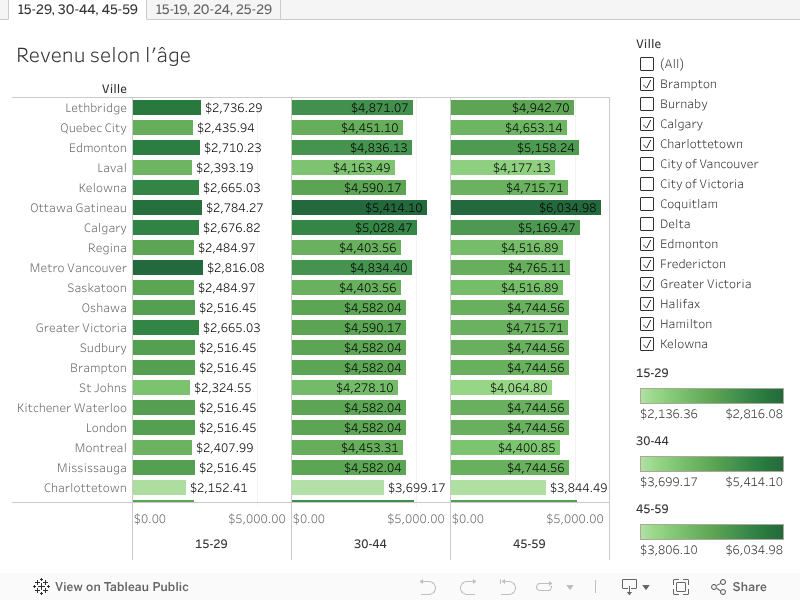Image resolution: width=800 pixels, height=600 pixels.
Task: Enter full screen mode
Action: click(x=681, y=587)
